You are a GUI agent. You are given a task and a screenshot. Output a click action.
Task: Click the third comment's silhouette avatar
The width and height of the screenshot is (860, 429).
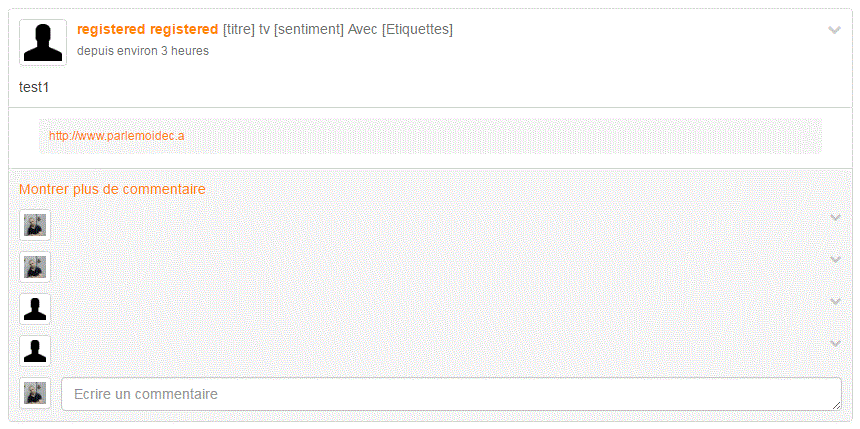coord(35,309)
